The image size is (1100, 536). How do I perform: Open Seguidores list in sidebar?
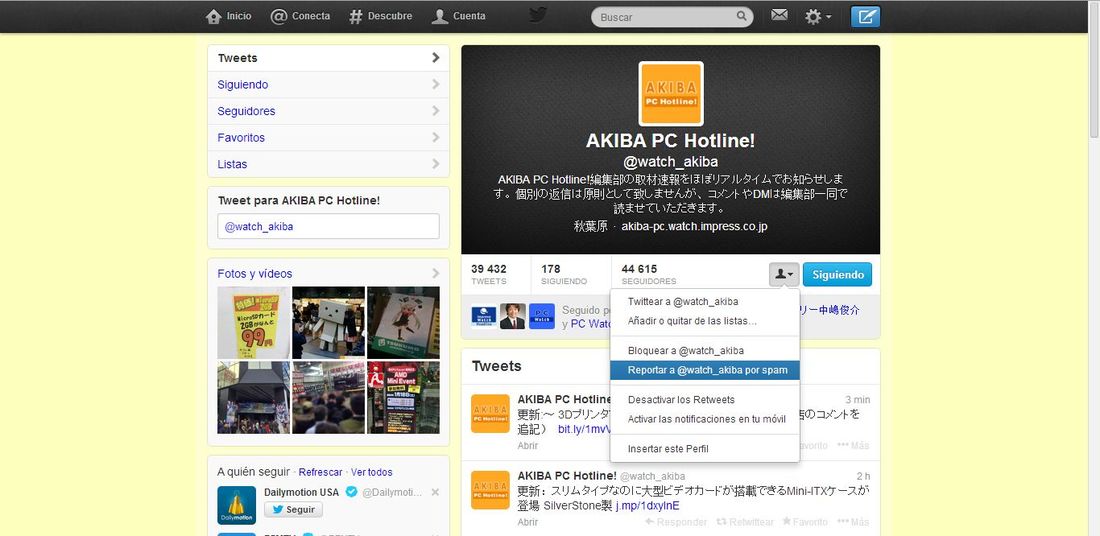[x=328, y=111]
